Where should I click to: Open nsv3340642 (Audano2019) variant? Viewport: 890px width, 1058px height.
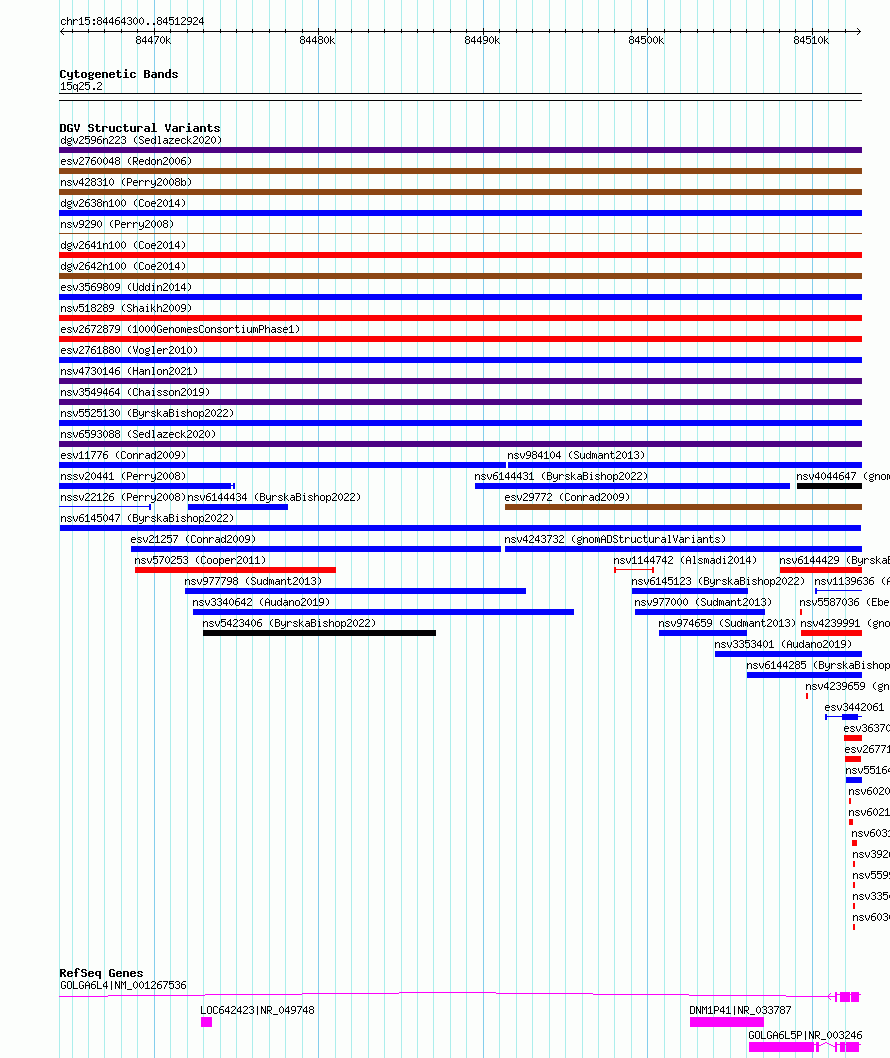(x=261, y=602)
